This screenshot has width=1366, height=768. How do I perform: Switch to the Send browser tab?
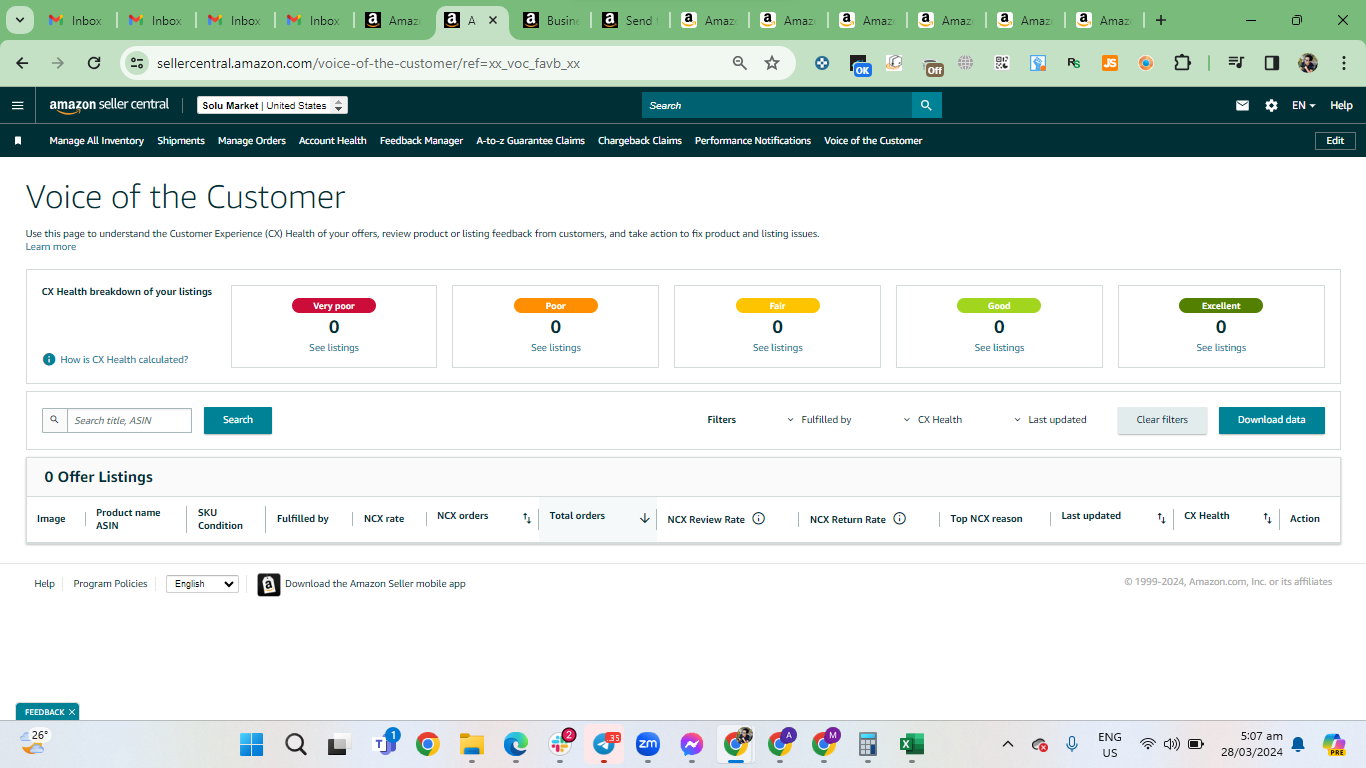[x=628, y=20]
